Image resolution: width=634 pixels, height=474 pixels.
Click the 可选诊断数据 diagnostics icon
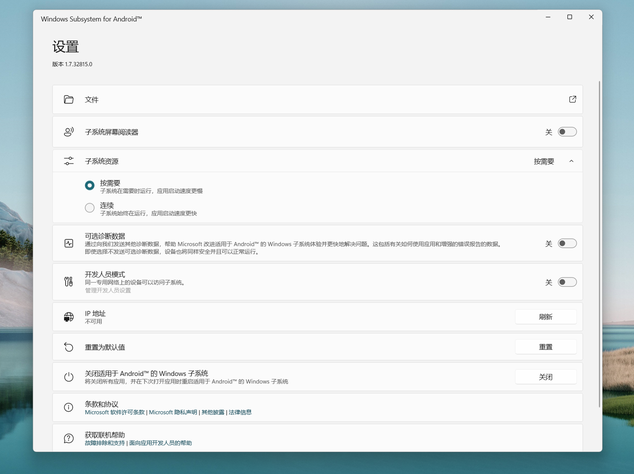click(x=69, y=243)
